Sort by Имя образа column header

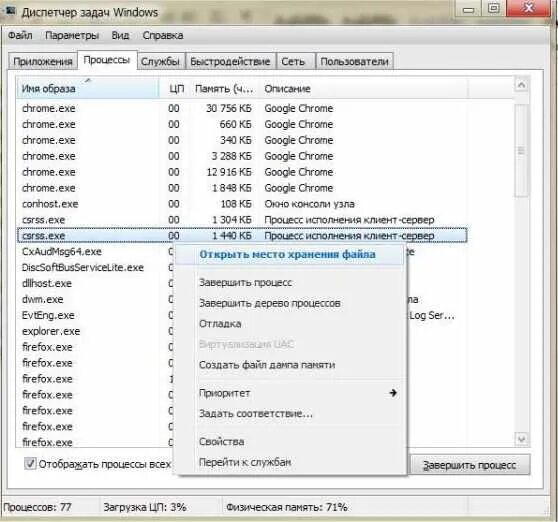point(88,89)
